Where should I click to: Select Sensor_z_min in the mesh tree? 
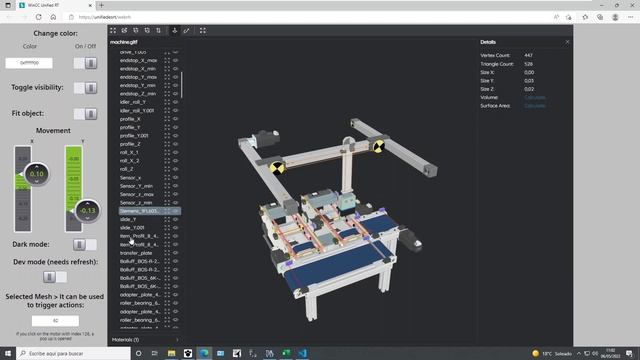[x=136, y=203]
